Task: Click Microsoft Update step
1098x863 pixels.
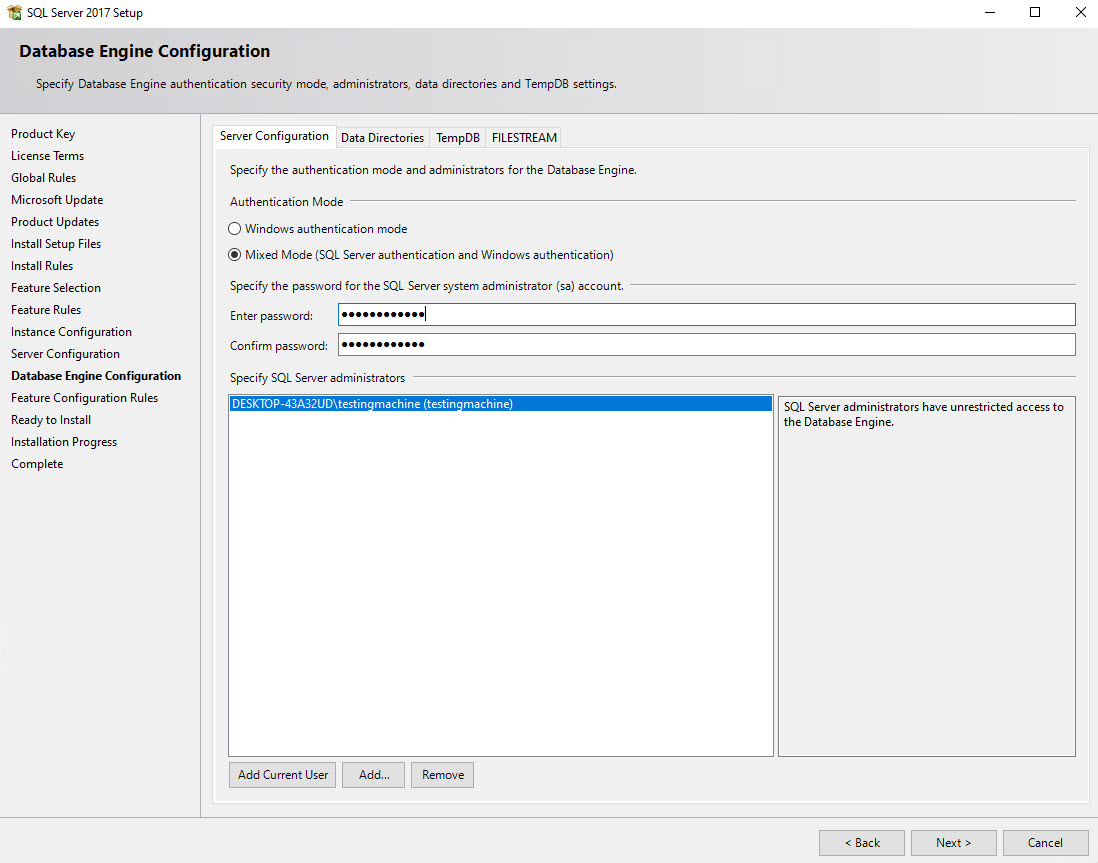Action: (x=57, y=200)
